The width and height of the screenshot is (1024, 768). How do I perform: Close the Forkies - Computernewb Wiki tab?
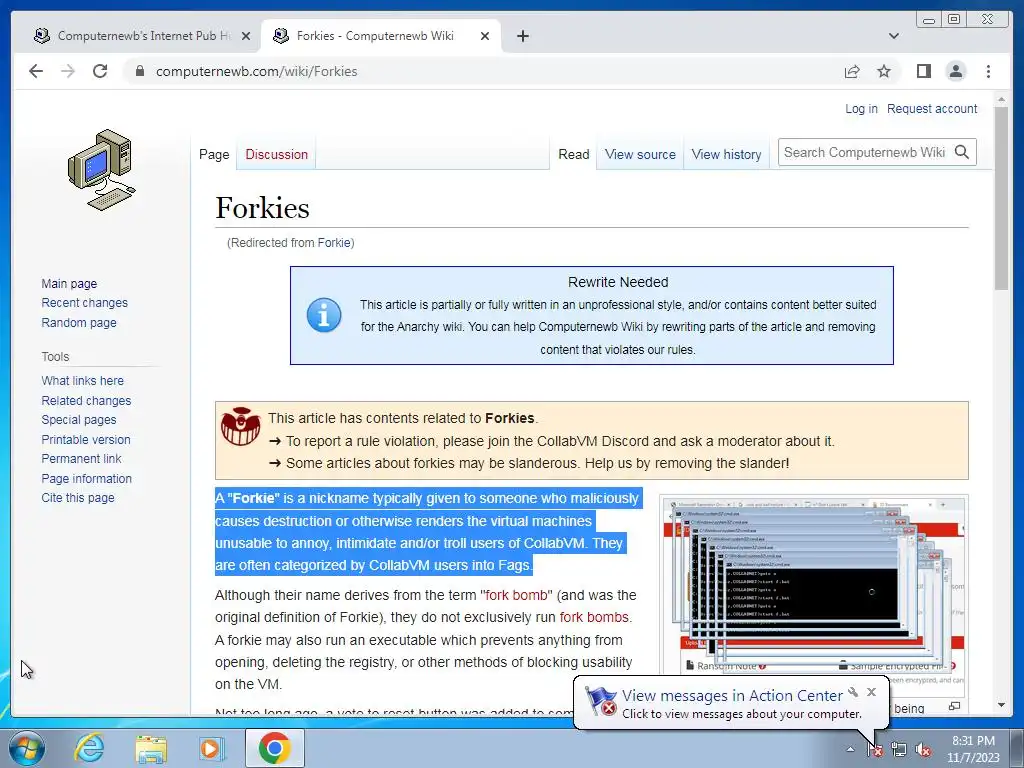485,36
